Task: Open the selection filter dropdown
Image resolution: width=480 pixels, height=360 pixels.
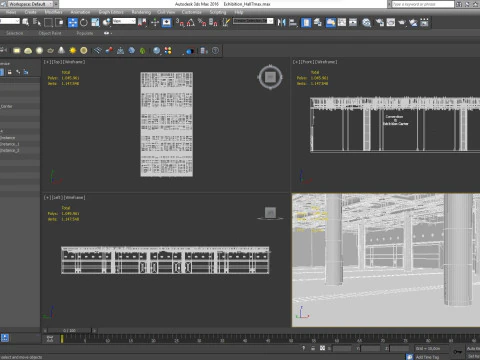Action: (10, 21)
